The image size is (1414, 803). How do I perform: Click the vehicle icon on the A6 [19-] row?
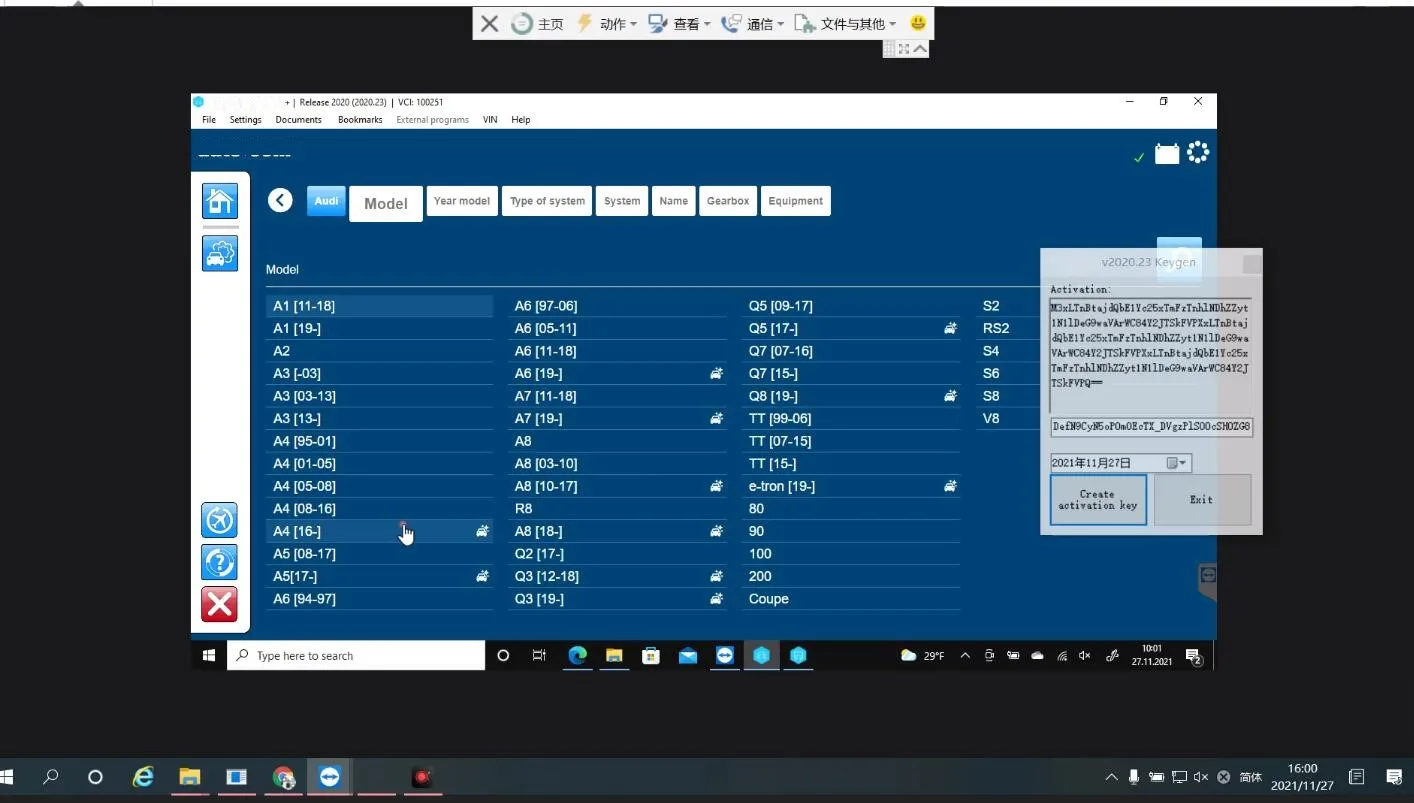[716, 373]
